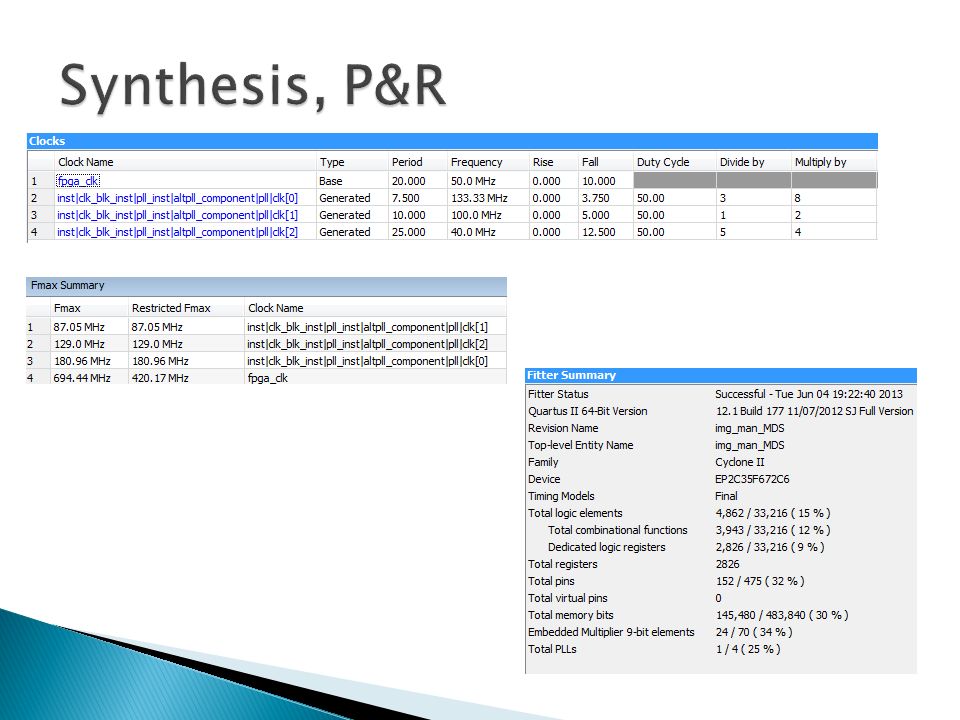Click the Frequency column header
The width and height of the screenshot is (960, 720).
coord(476,162)
